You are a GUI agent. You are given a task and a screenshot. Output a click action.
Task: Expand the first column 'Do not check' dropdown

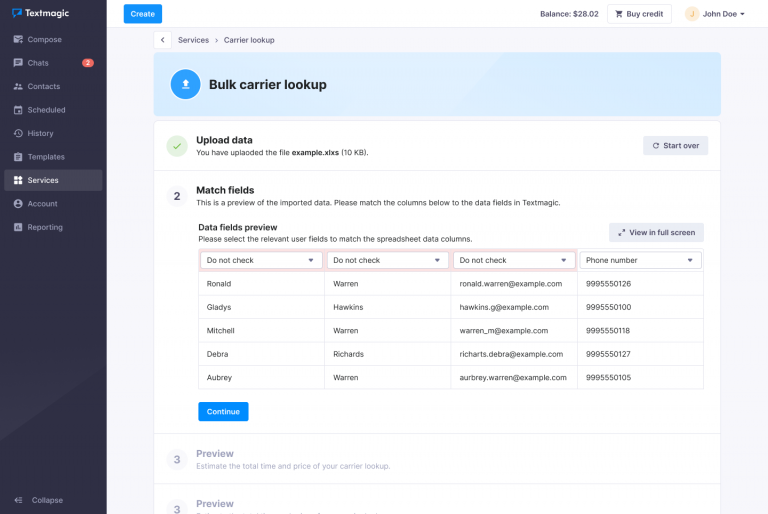[x=262, y=260]
